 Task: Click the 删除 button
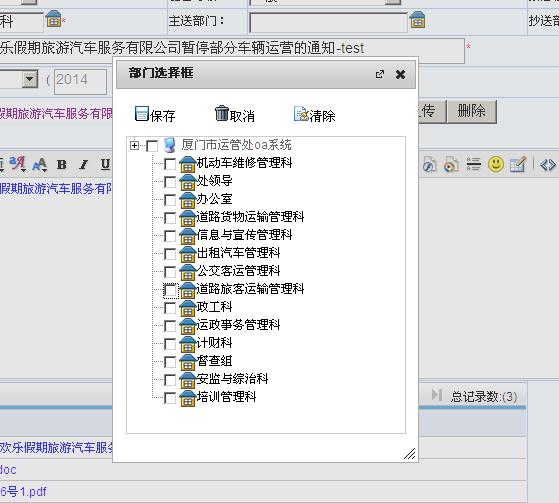click(471, 111)
